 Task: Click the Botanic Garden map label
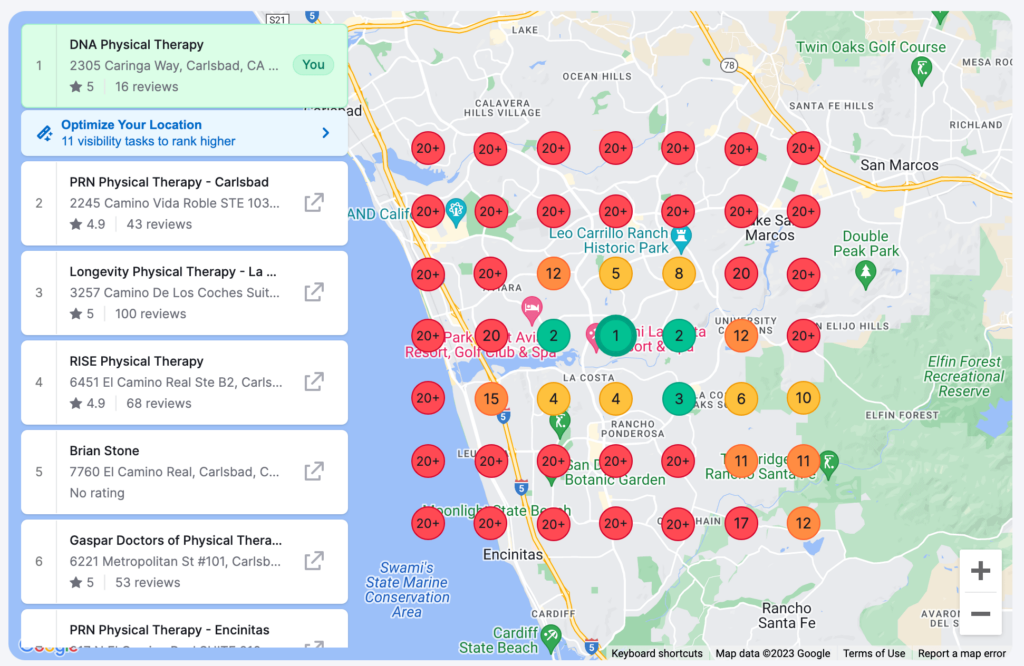[615, 480]
